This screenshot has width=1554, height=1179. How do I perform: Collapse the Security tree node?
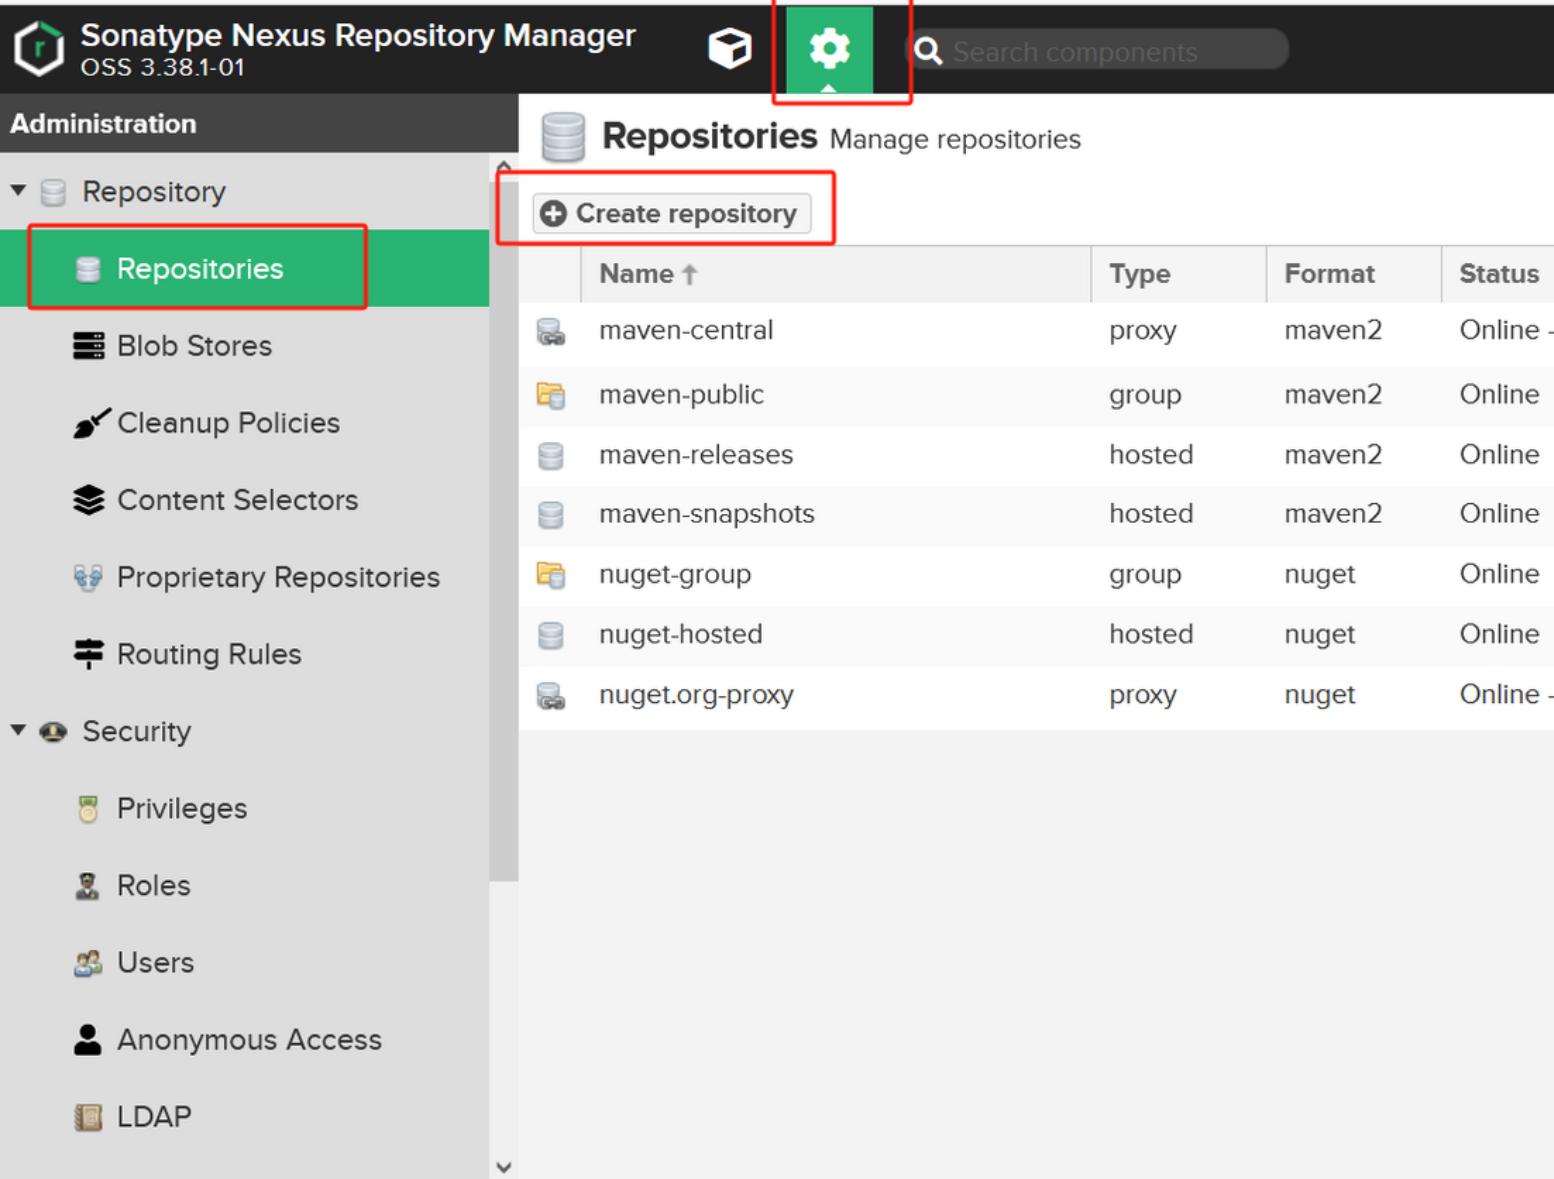pyautogui.click(x=18, y=730)
